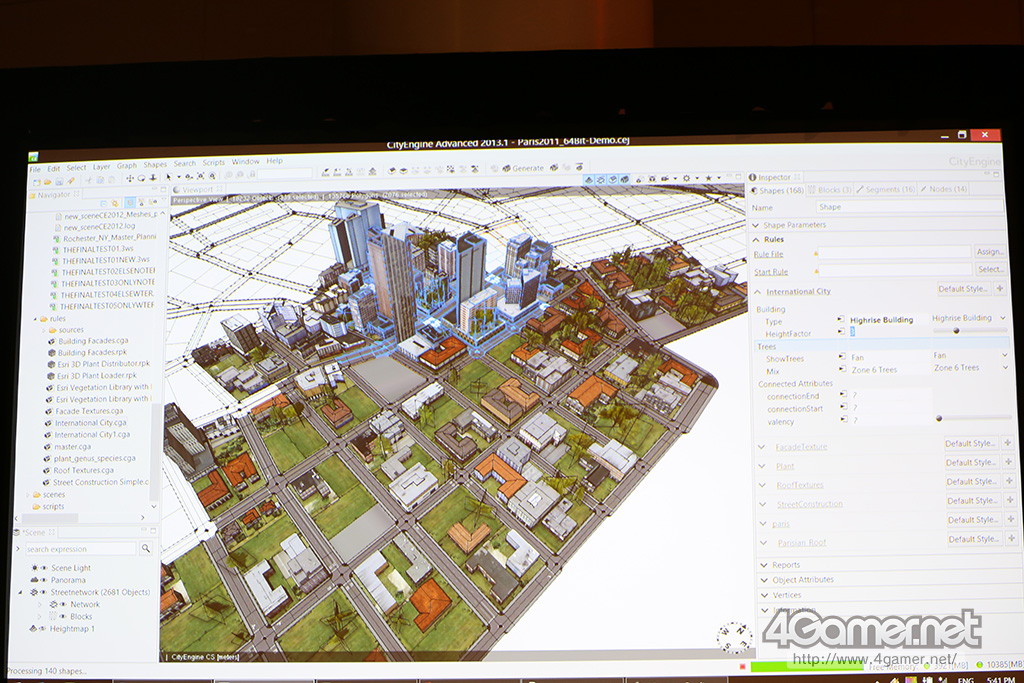Open the Shapes menu
Image resolution: width=1024 pixels, height=683 pixels.
155,165
